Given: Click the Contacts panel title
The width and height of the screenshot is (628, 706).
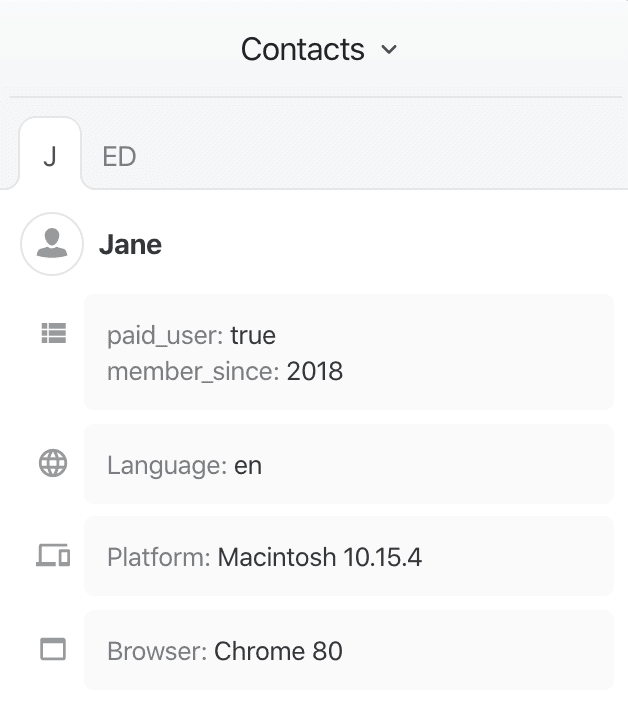Looking at the screenshot, I should tap(303, 49).
